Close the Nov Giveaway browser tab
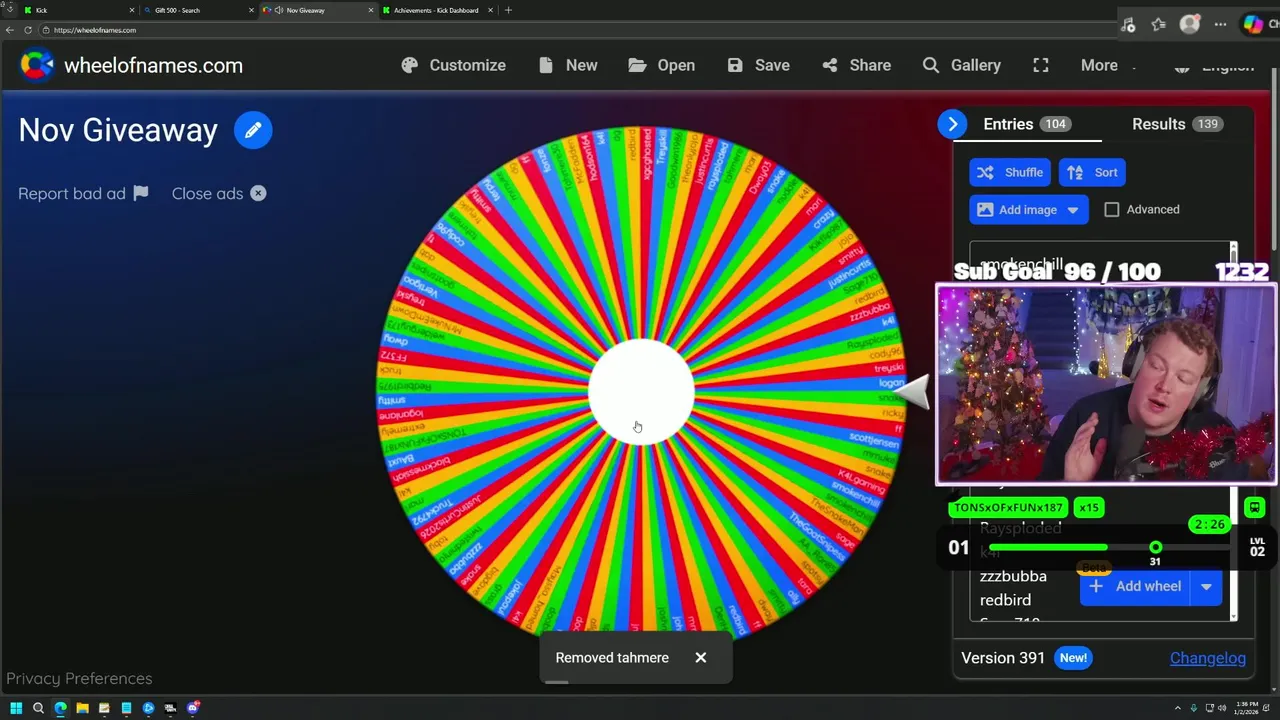The image size is (1280, 720). (x=371, y=10)
